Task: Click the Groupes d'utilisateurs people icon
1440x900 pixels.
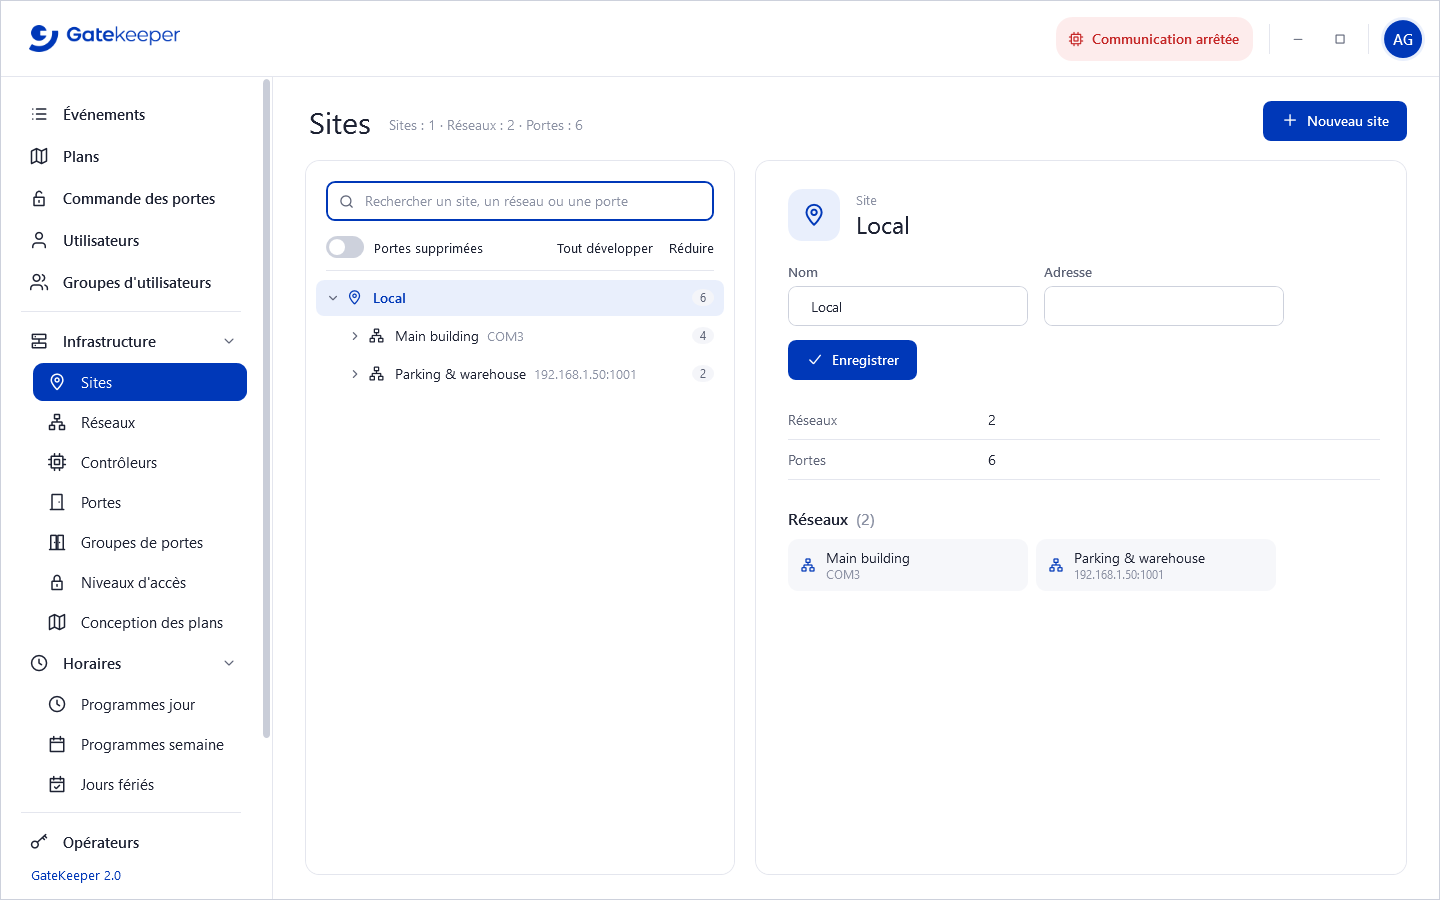Action: [39, 282]
